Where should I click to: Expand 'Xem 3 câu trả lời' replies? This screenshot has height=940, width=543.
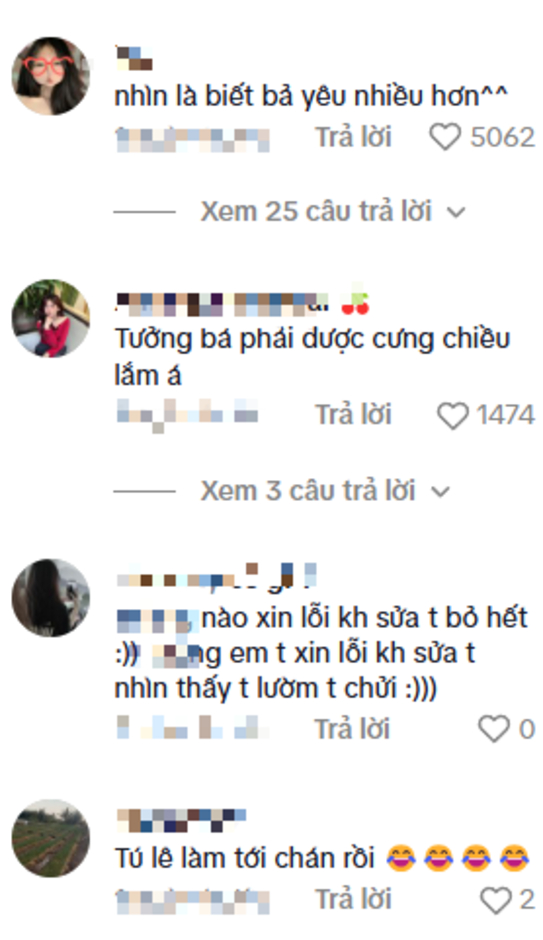(307, 491)
